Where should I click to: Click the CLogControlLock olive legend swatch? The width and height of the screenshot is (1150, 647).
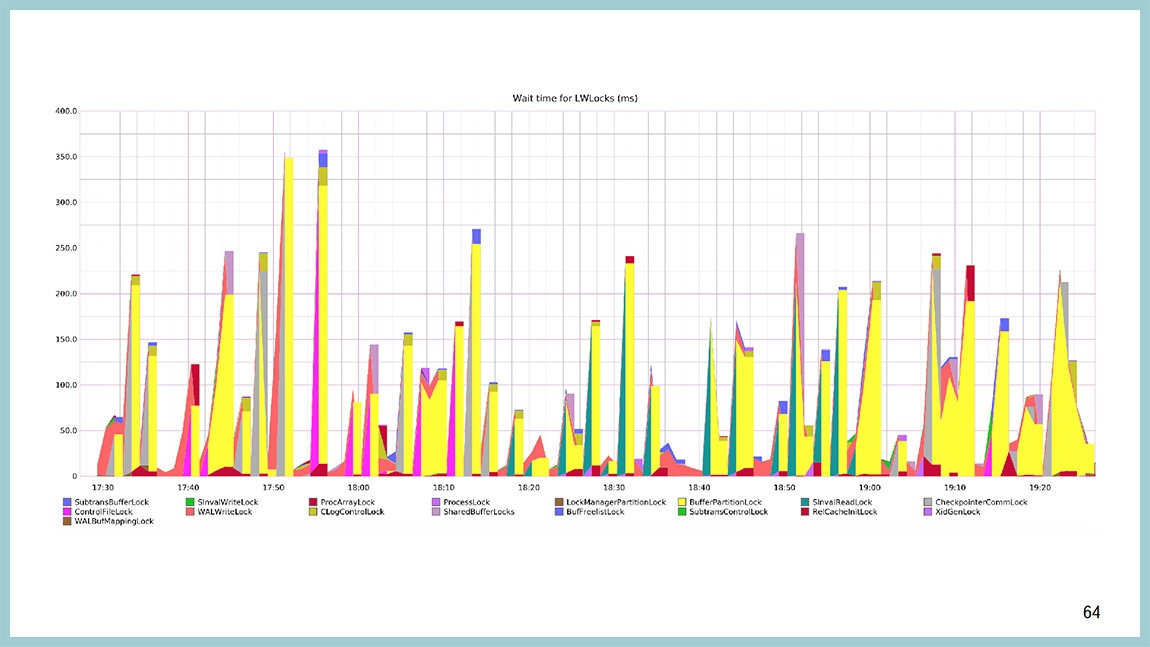point(313,512)
